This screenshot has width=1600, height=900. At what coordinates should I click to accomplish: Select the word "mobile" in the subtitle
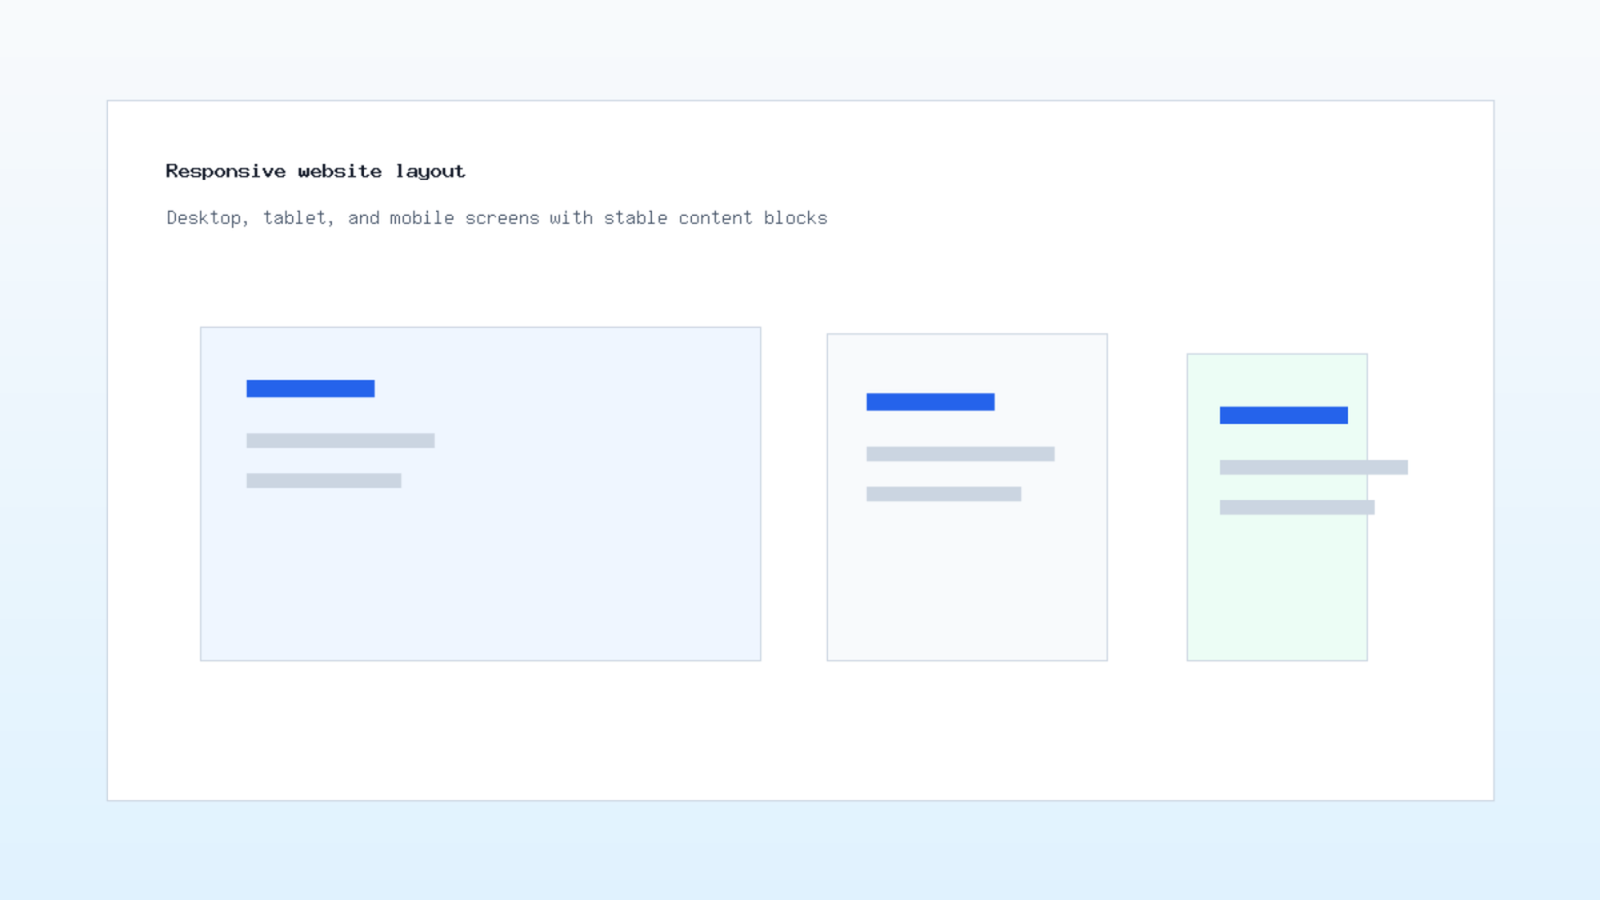coord(422,218)
